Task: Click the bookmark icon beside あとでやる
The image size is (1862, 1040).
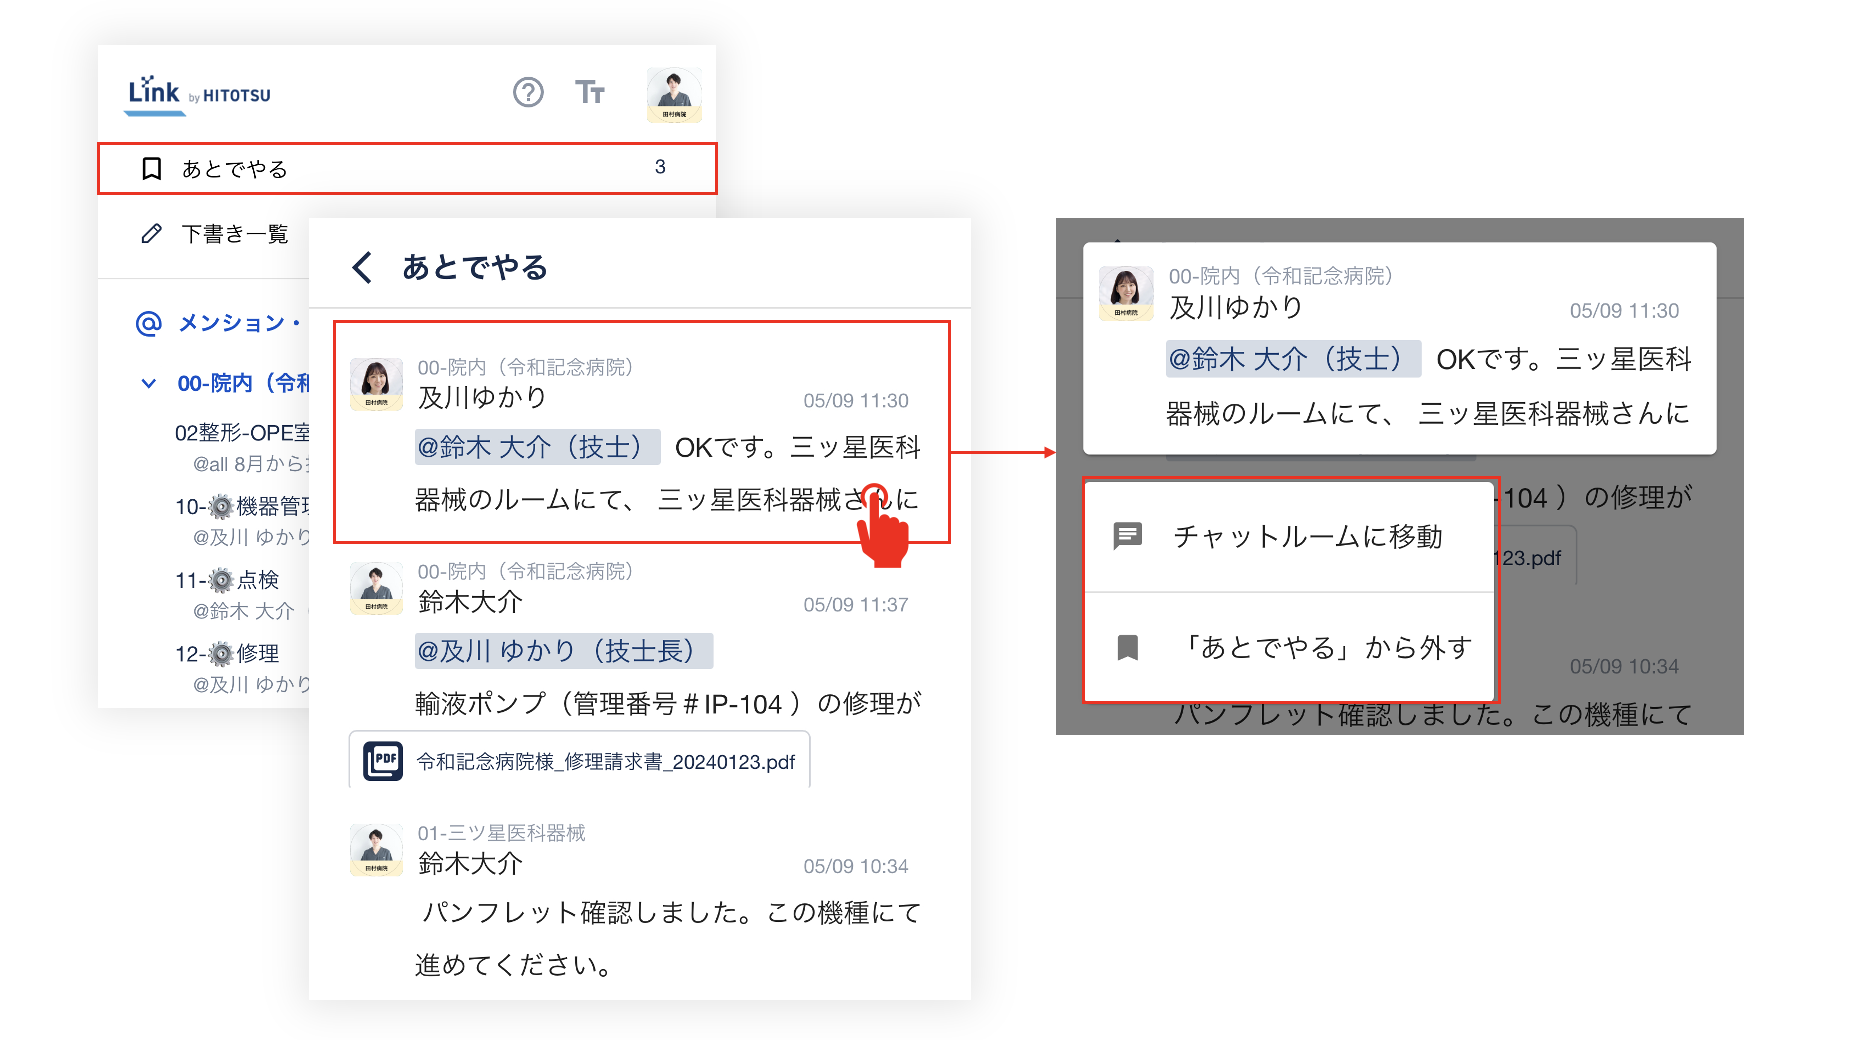Action: [152, 168]
